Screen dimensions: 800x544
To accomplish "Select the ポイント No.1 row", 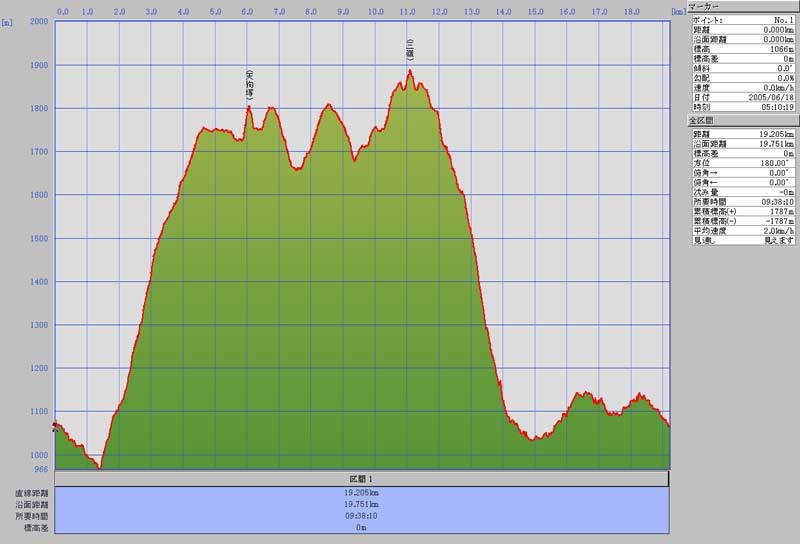I will click(743, 20).
